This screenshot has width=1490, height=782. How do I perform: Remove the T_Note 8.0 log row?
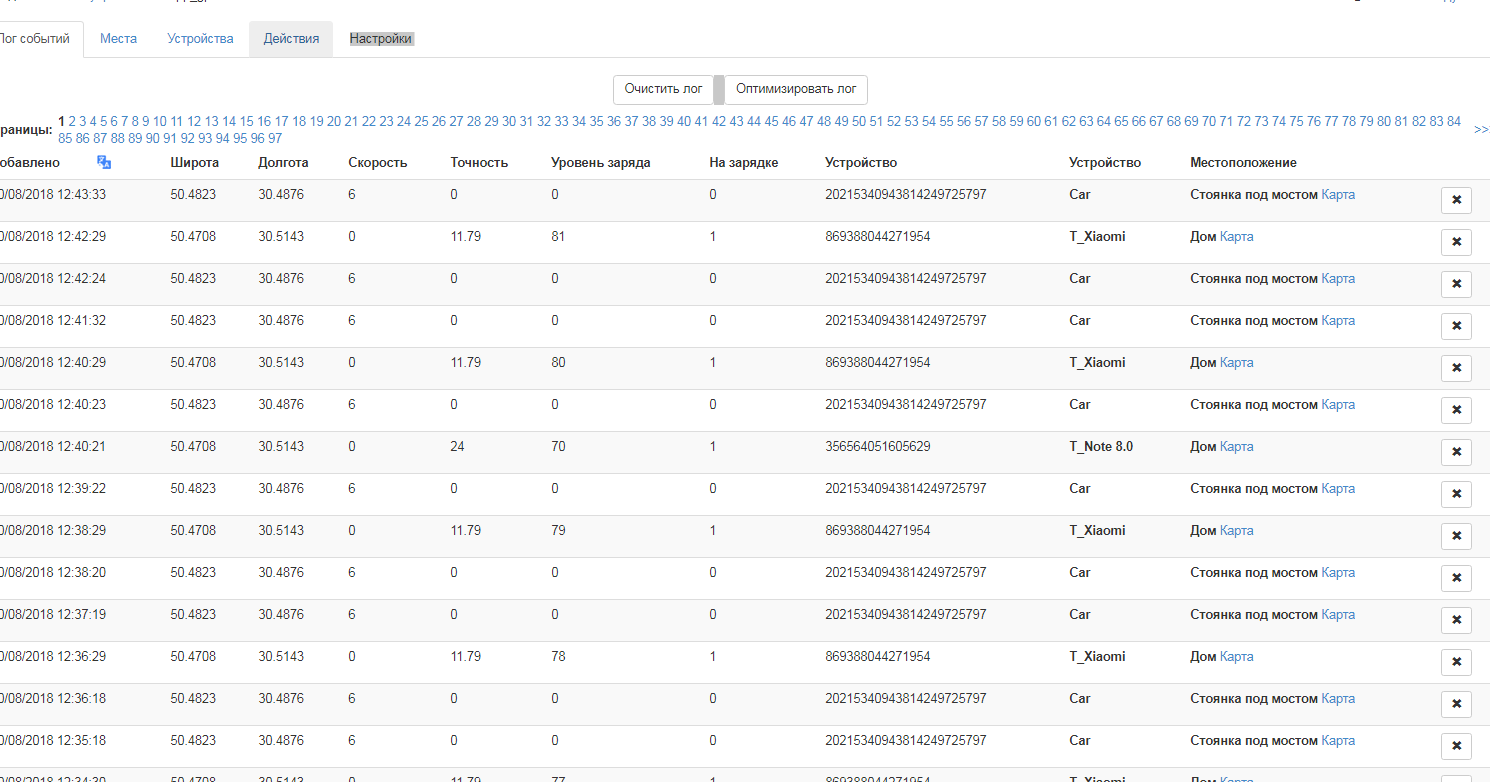(x=1456, y=452)
